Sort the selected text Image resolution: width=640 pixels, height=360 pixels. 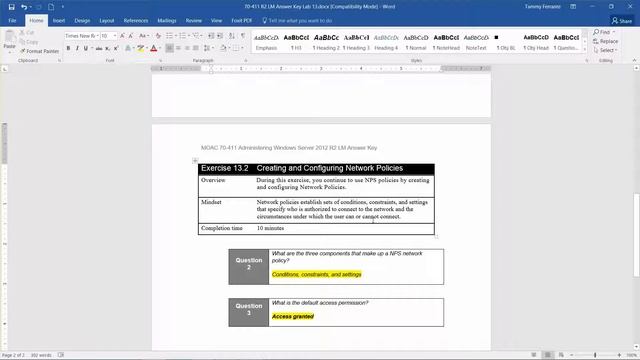click(232, 36)
